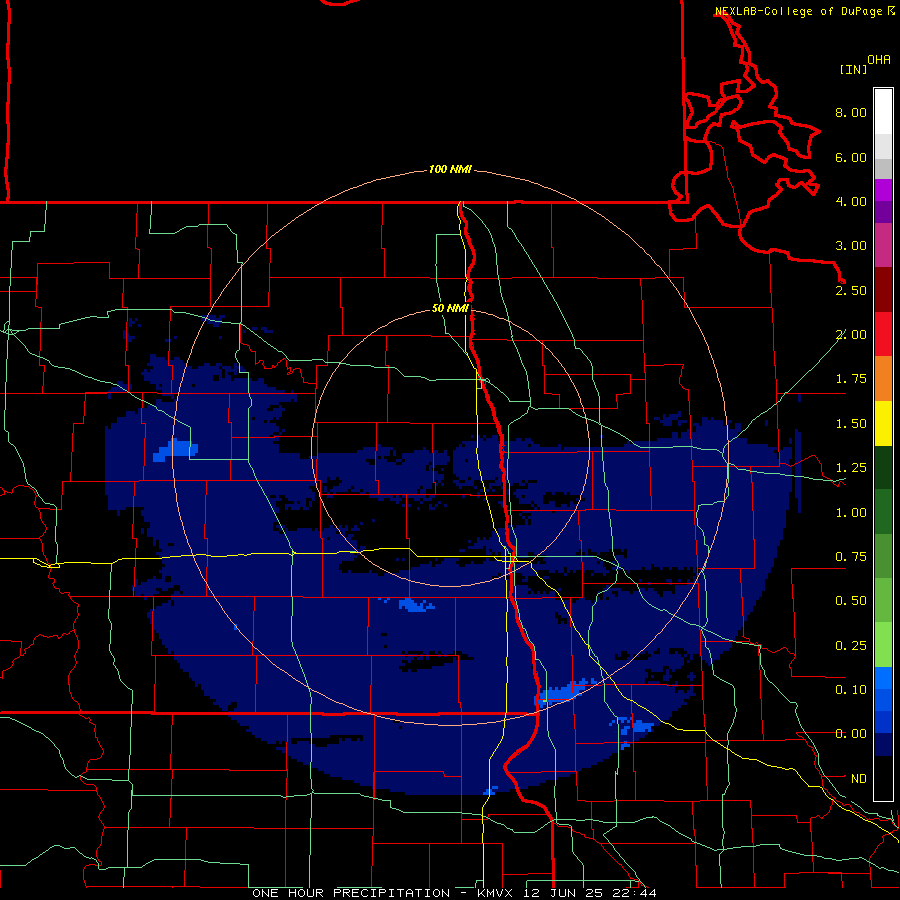Screen dimensions: 900x900
Task: Click the 6.00 legend value
Action: pyautogui.click(x=851, y=157)
